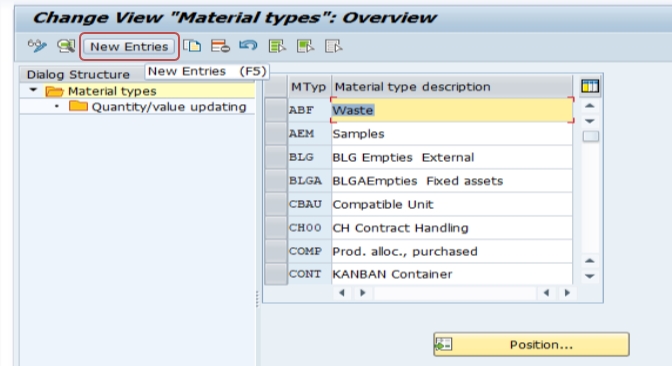This screenshot has width=672, height=366.
Task: Select row selector for CONT
Action: (276, 274)
